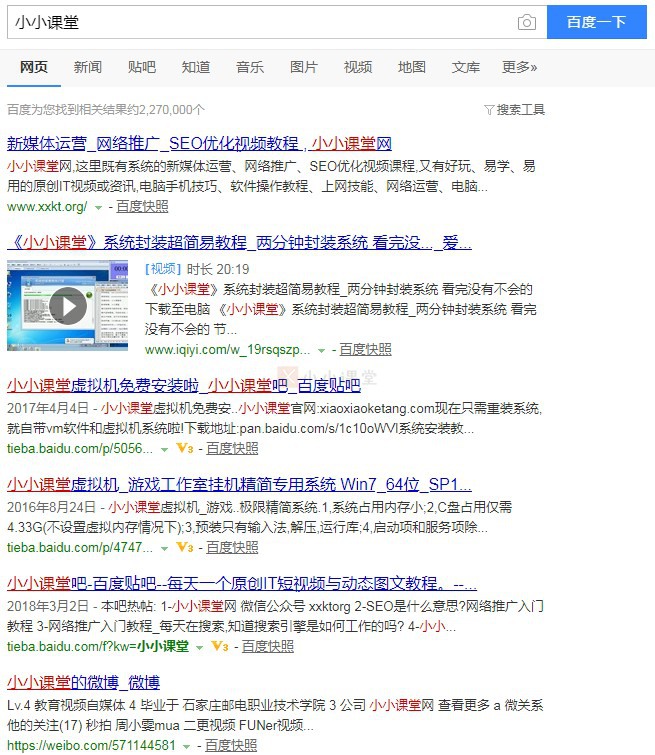Screen dimensions: 655x755
Task: Open the 文库 tab
Action: pyautogui.click(x=466, y=67)
